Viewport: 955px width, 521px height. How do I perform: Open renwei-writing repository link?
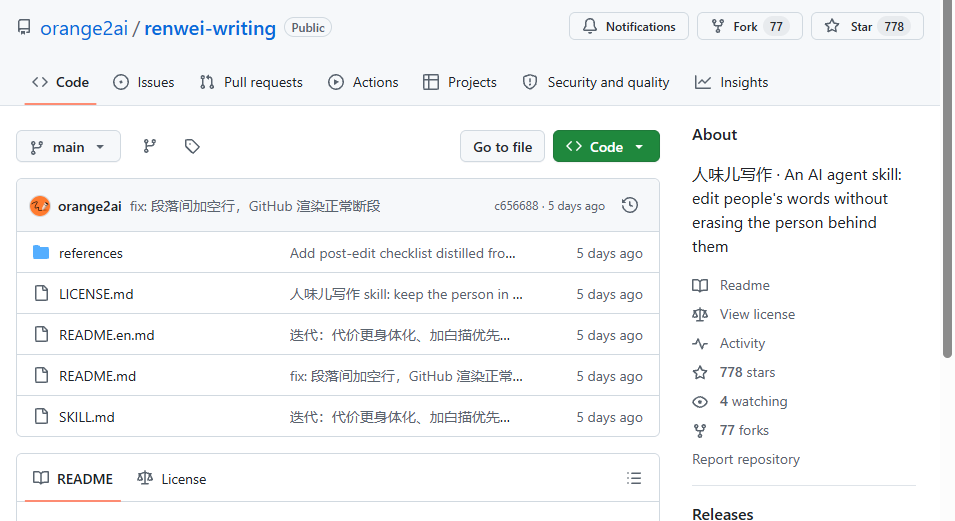210,28
